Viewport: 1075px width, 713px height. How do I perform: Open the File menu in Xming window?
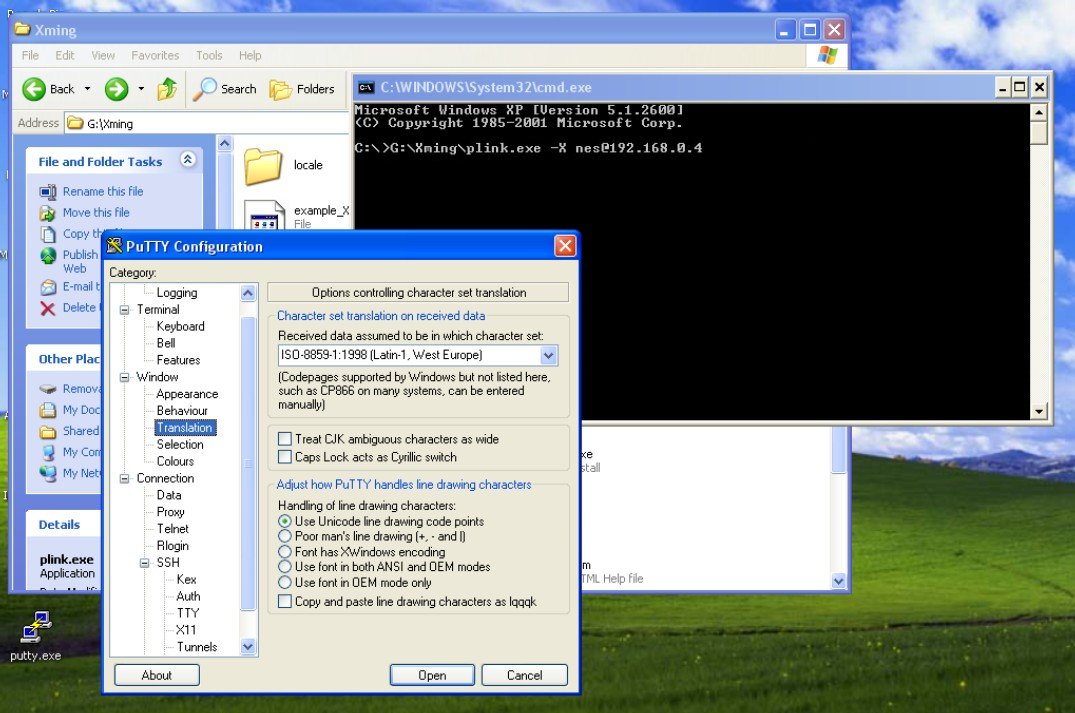[x=30, y=56]
